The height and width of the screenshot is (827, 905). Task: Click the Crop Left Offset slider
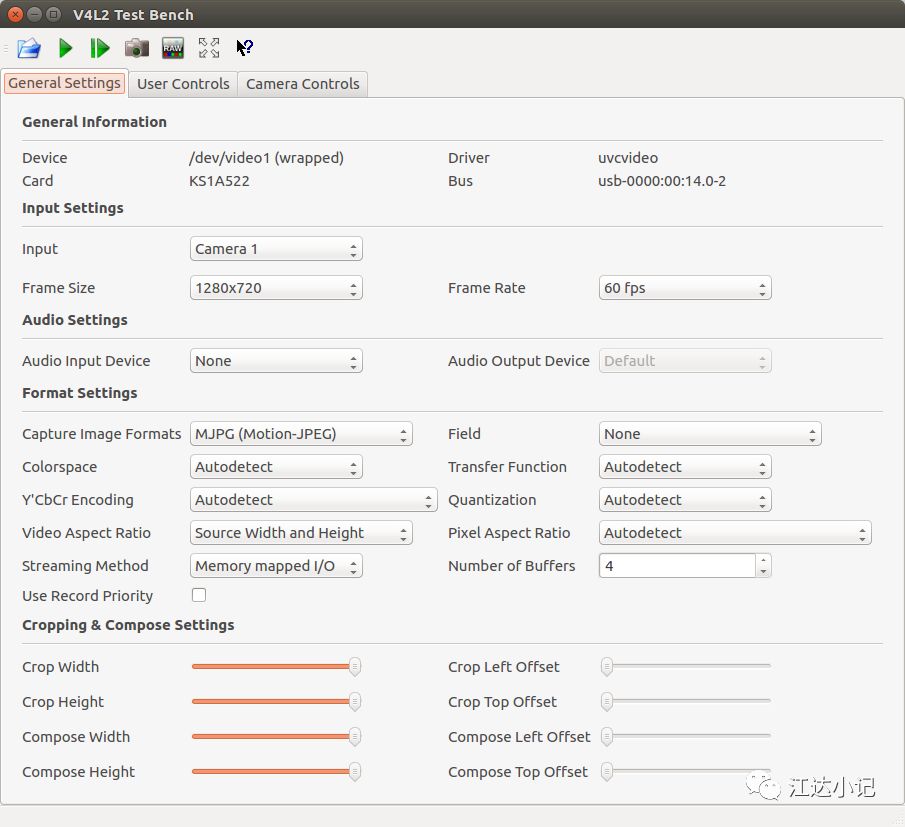click(686, 667)
